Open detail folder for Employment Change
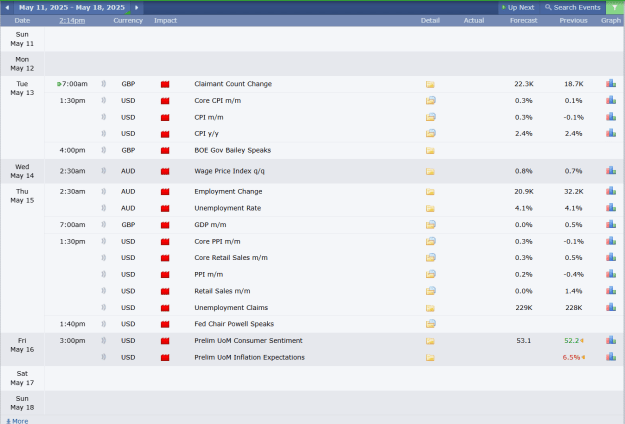The image size is (625, 424). pos(430,192)
